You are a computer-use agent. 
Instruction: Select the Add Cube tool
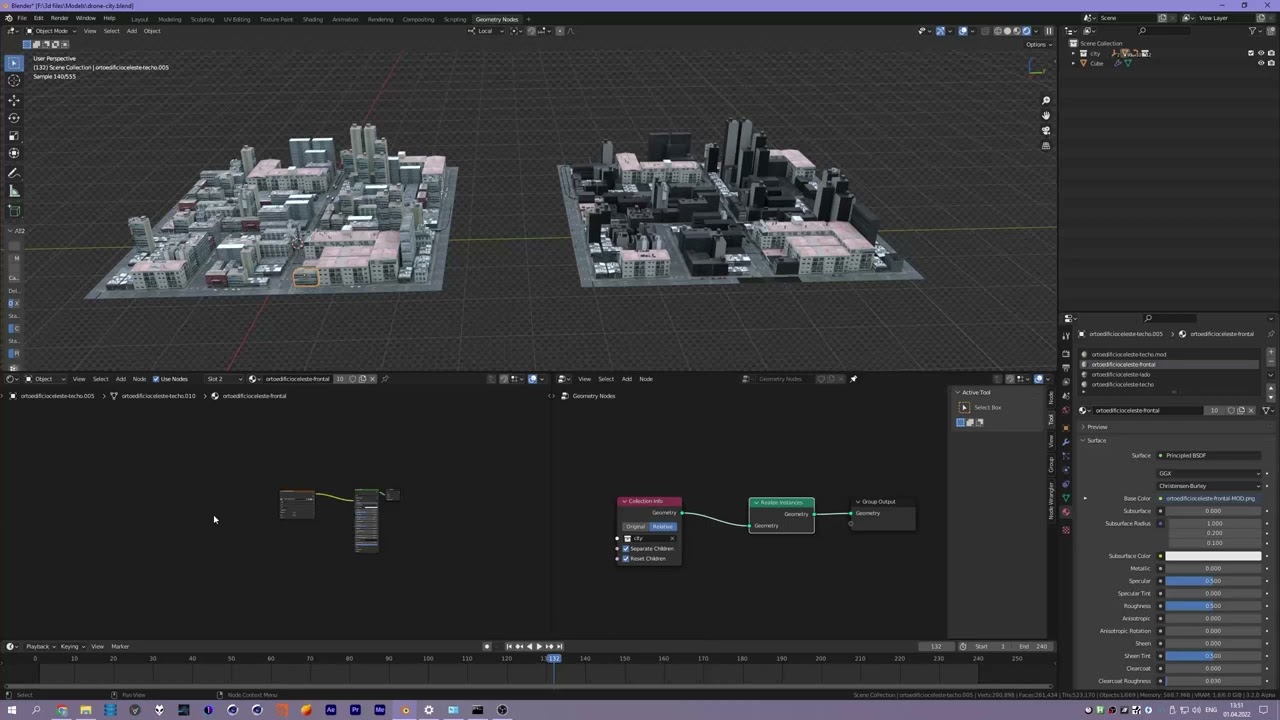(14, 211)
